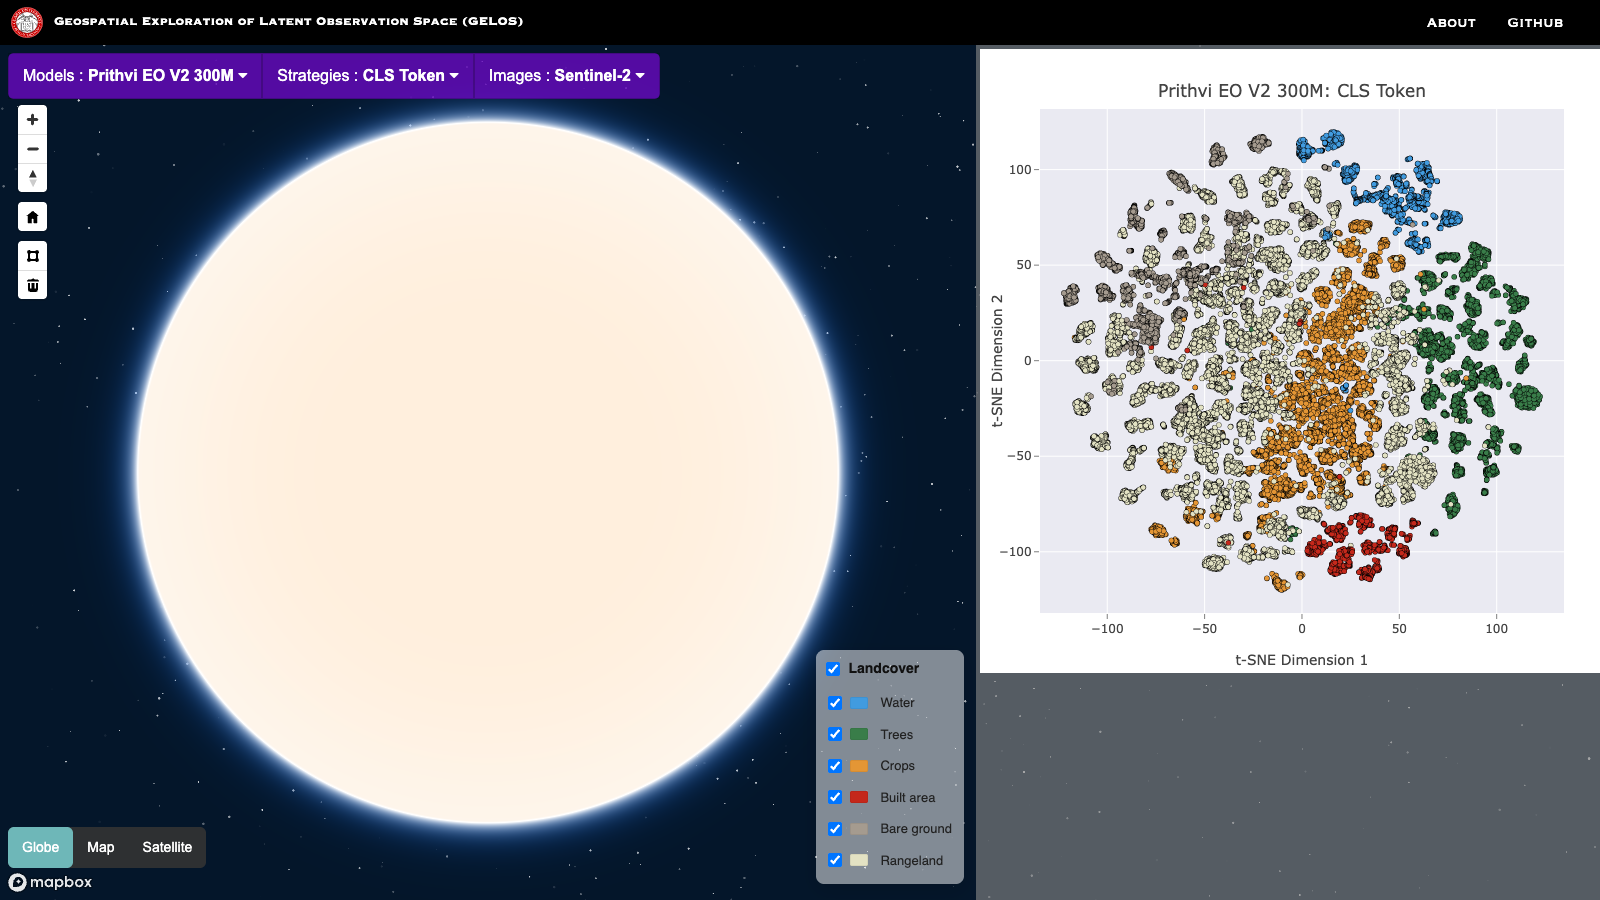Open the Models Prithvi EO V2 300M dropdown
The width and height of the screenshot is (1600, 900).
click(135, 76)
